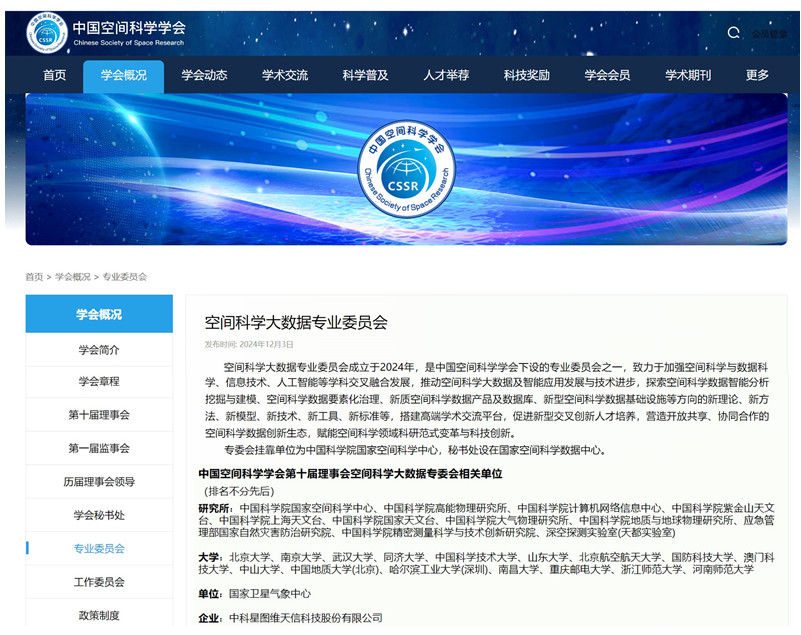Click the text 深空探测实验室(天都实验室)
Image resolution: width=801 pixels, height=635 pixels.
tap(610, 533)
